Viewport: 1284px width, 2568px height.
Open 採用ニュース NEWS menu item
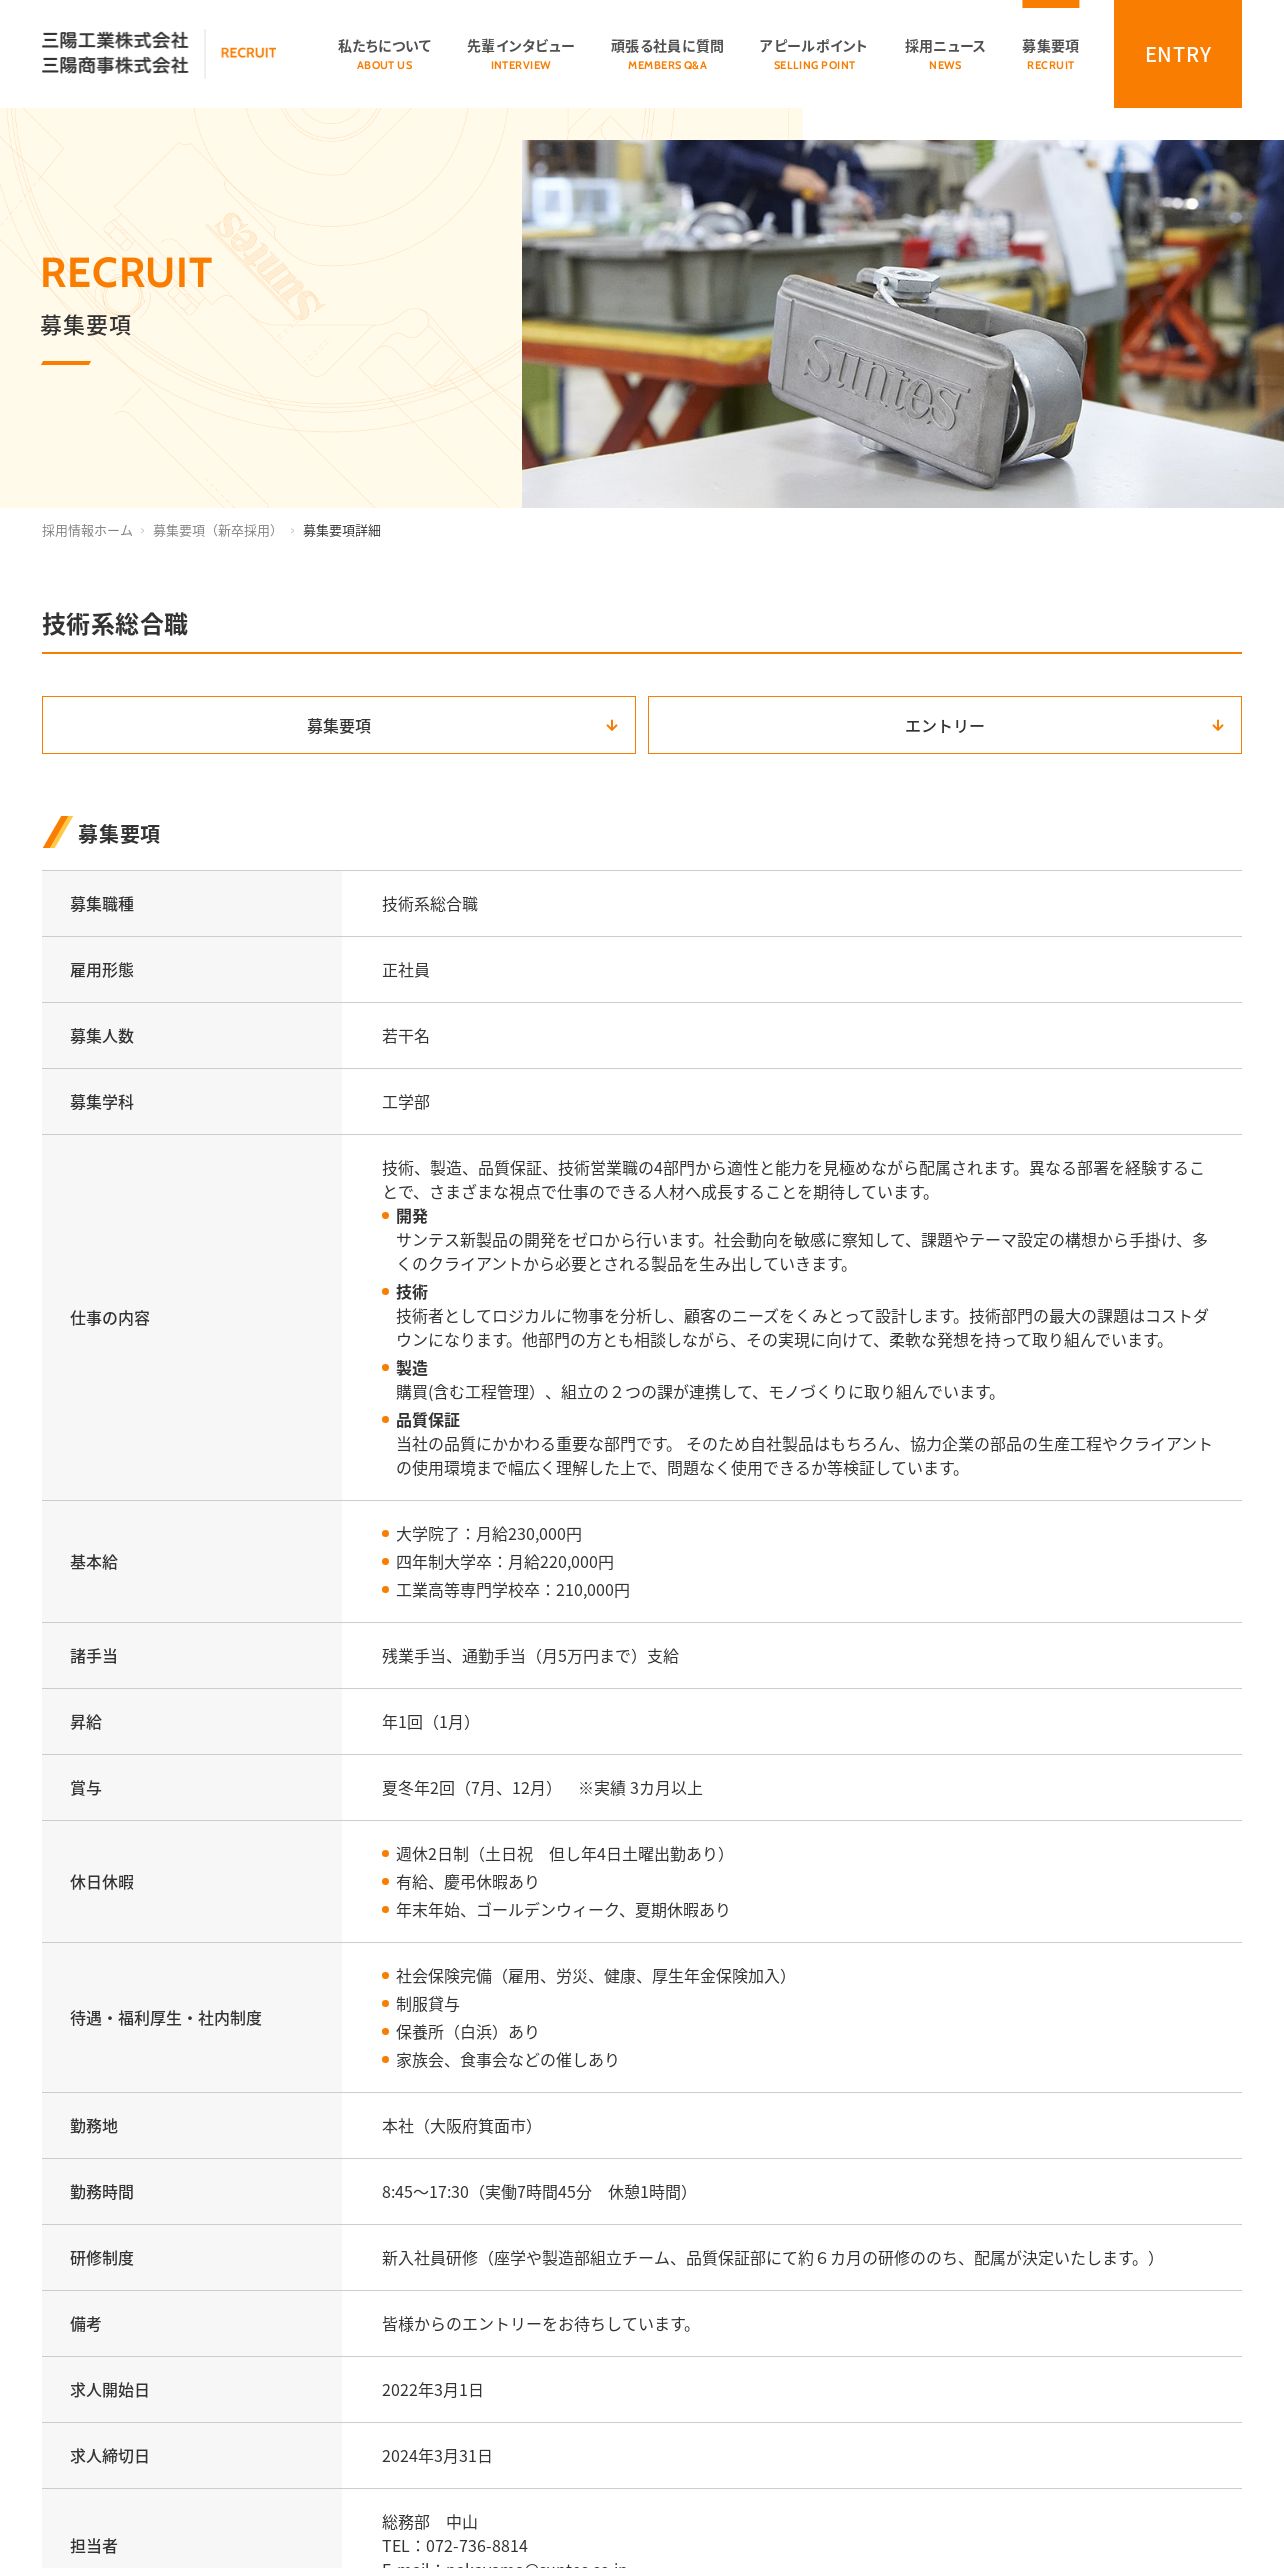click(945, 54)
